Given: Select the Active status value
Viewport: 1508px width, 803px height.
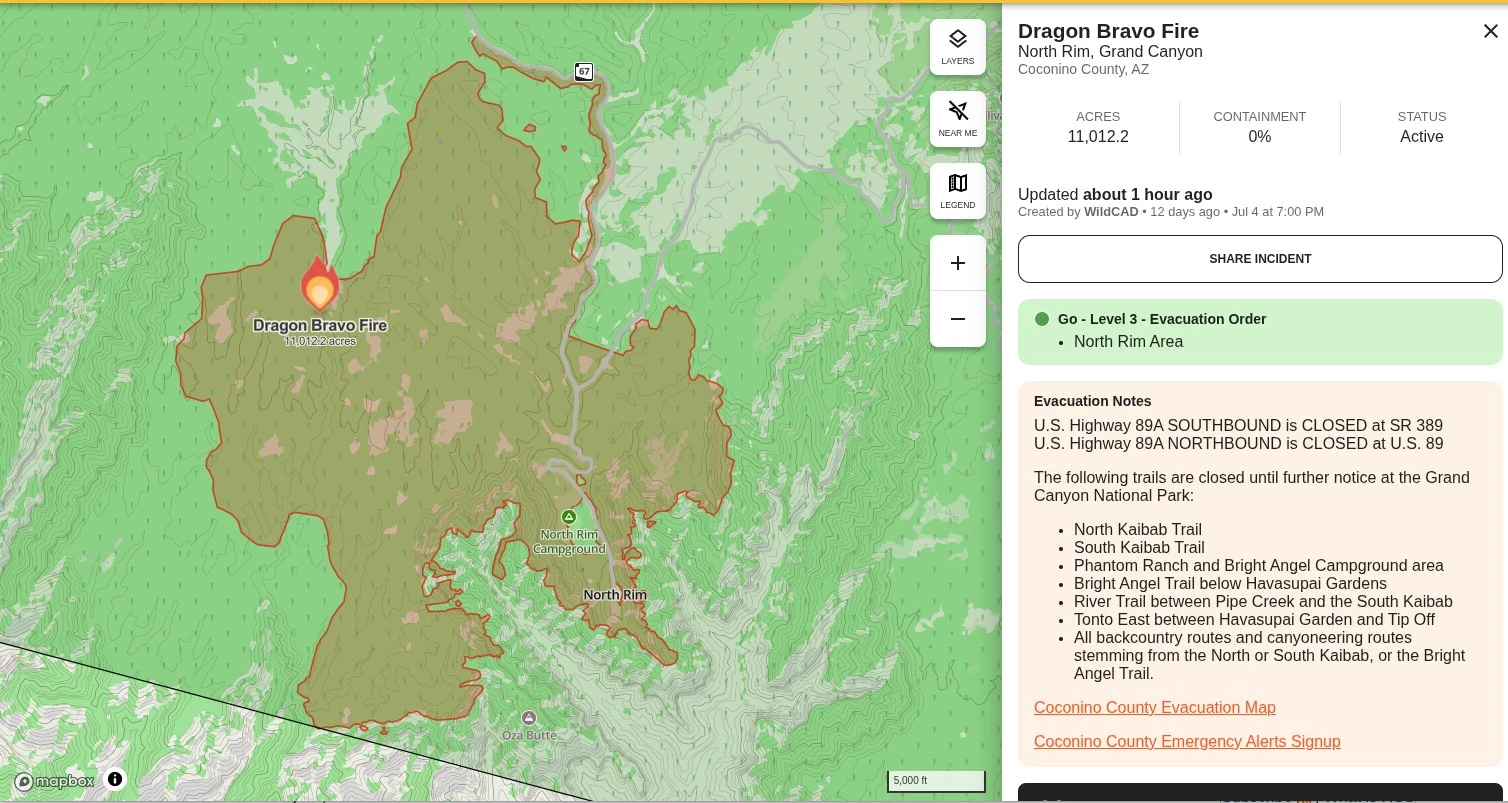Looking at the screenshot, I should (1422, 137).
